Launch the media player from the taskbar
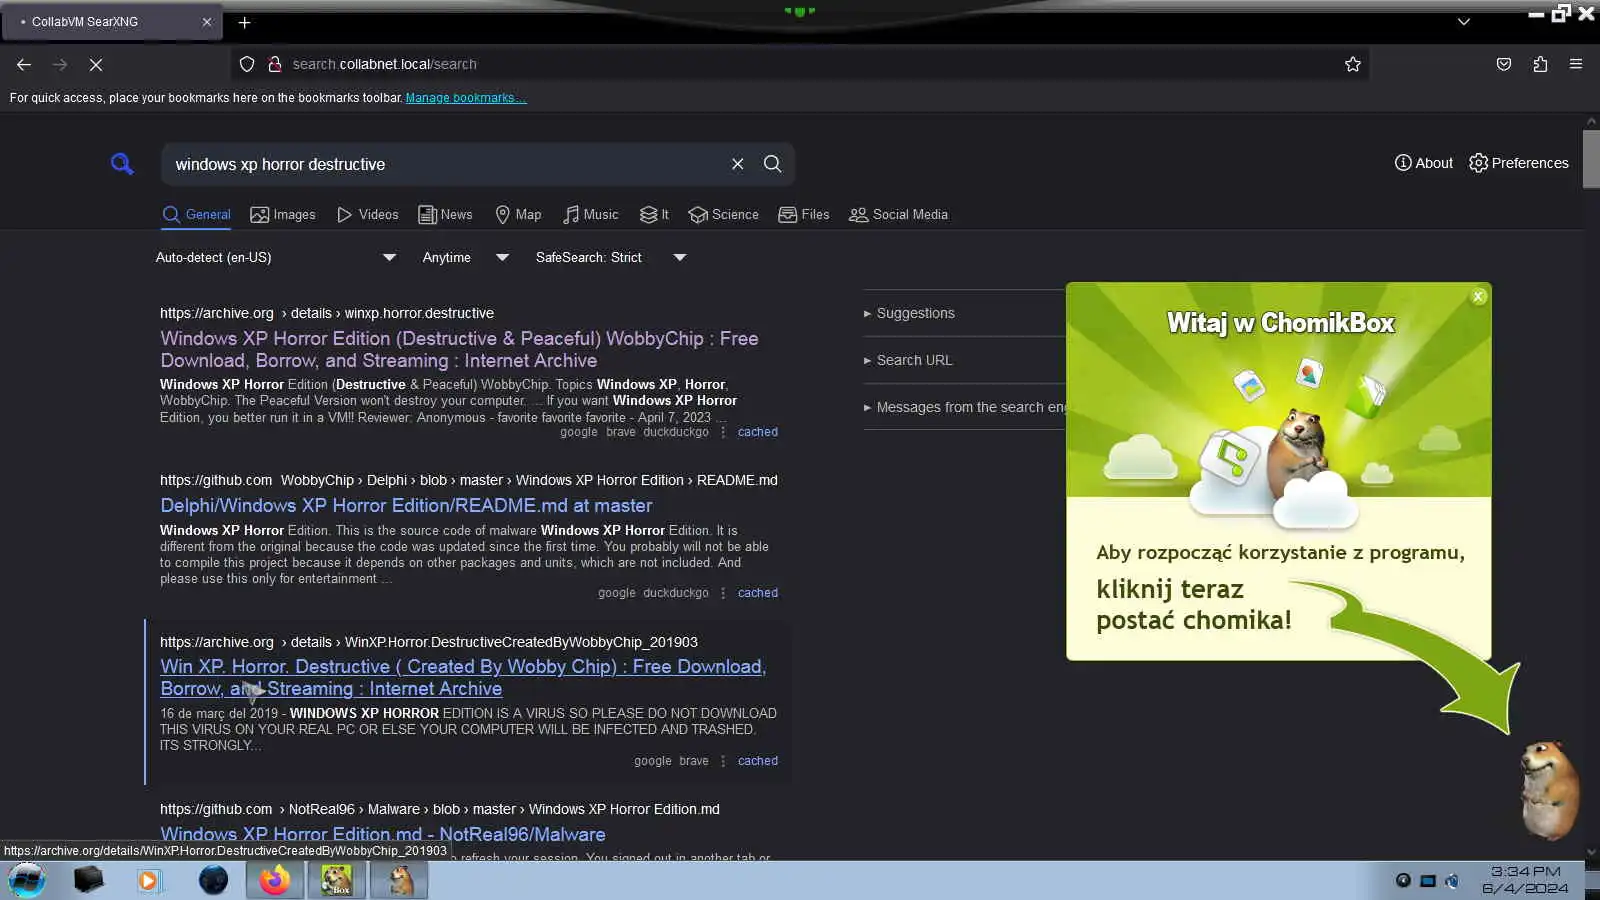The height and width of the screenshot is (900, 1600). pos(149,880)
